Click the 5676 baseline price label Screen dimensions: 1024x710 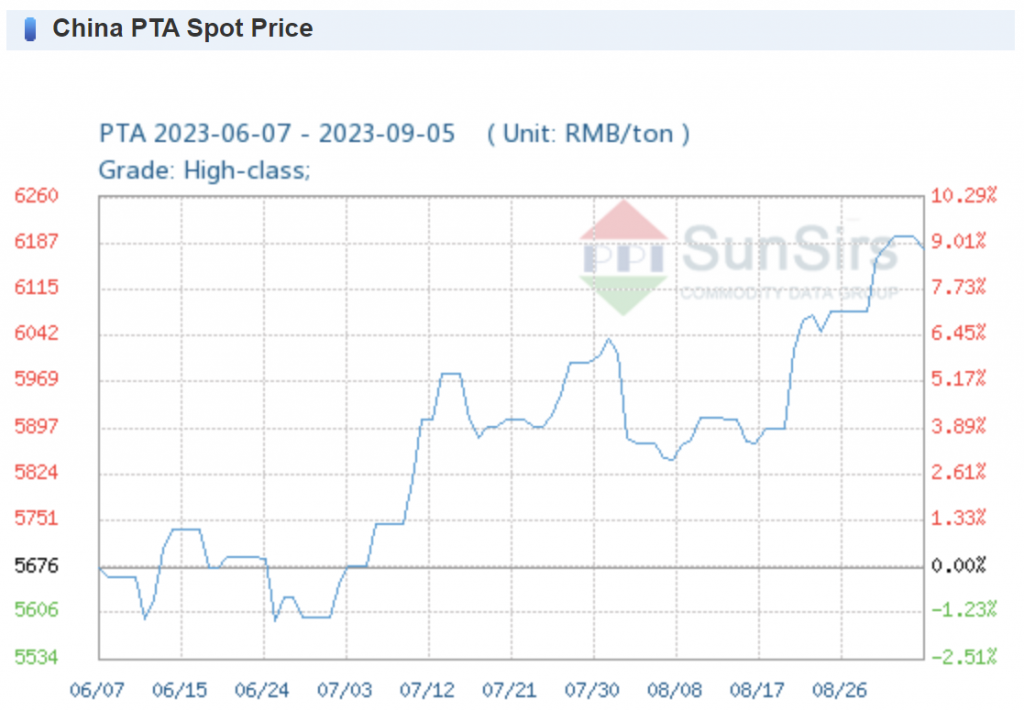[36, 566]
